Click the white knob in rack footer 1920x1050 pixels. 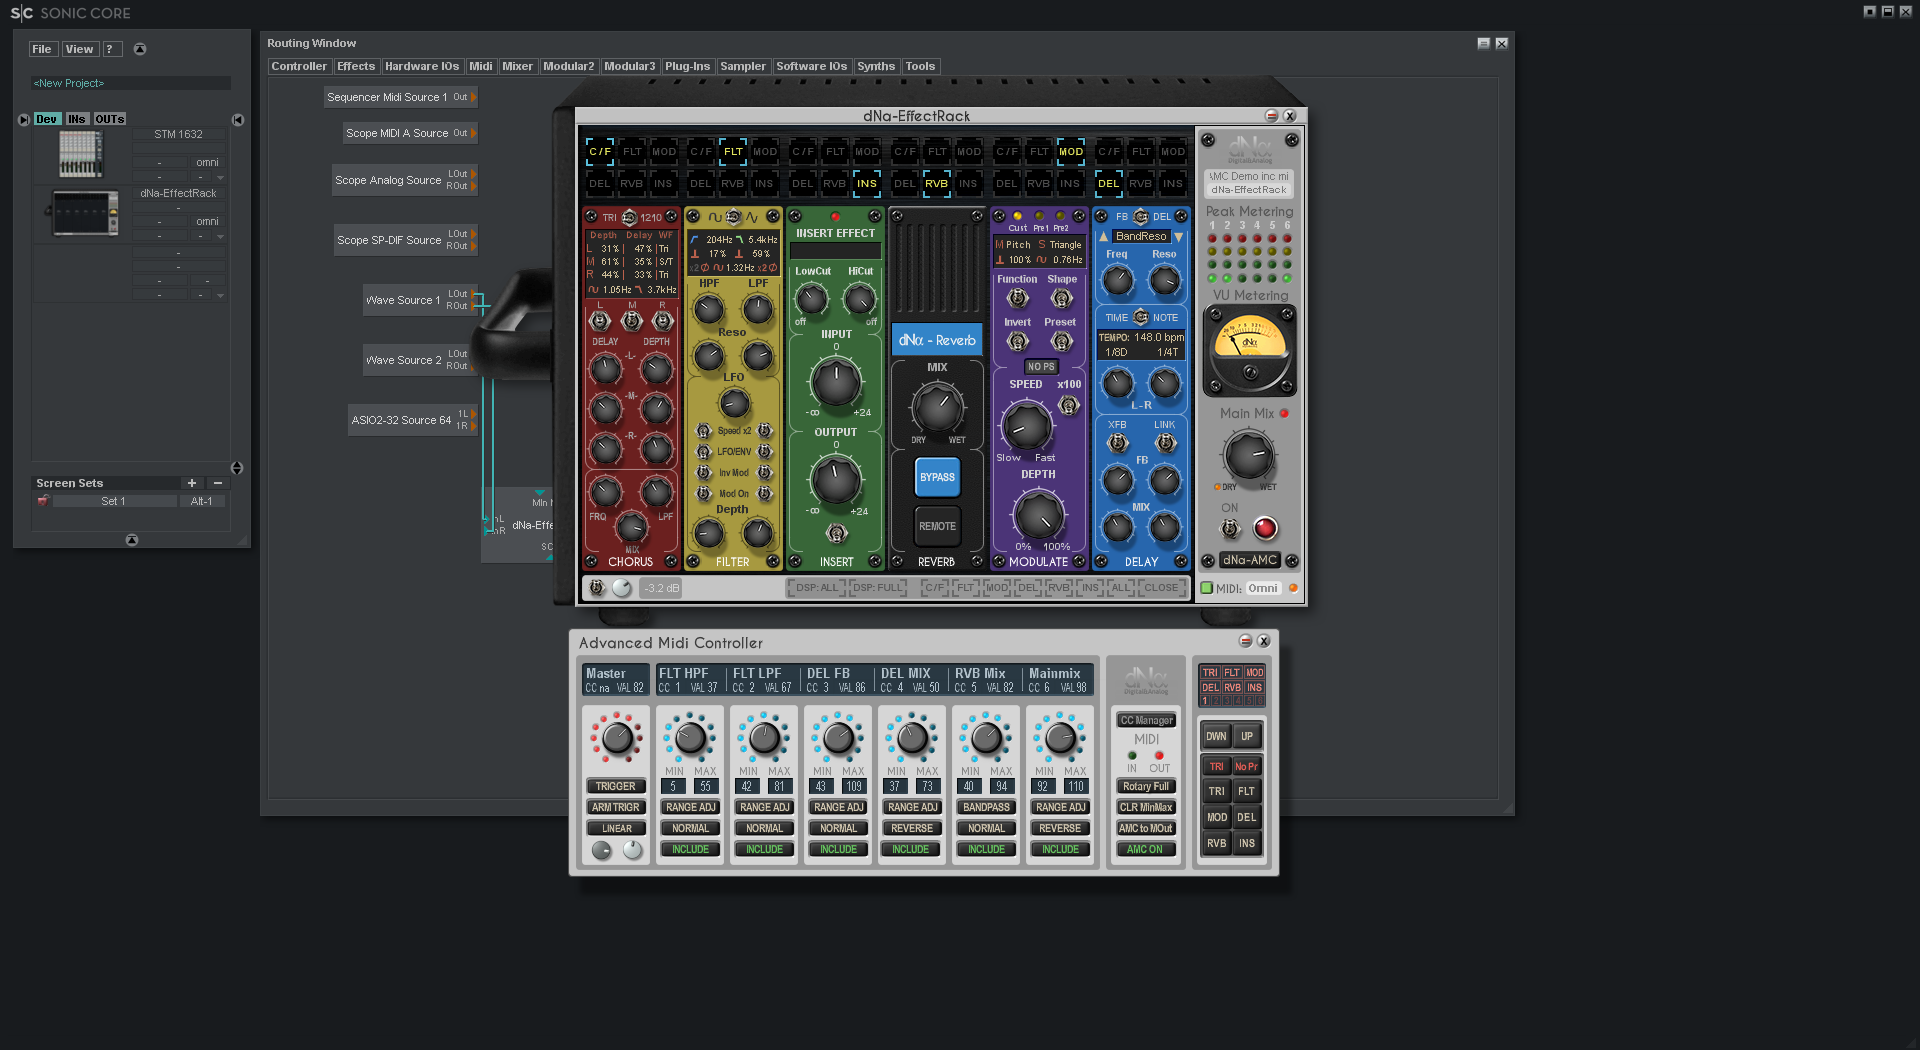tap(622, 588)
